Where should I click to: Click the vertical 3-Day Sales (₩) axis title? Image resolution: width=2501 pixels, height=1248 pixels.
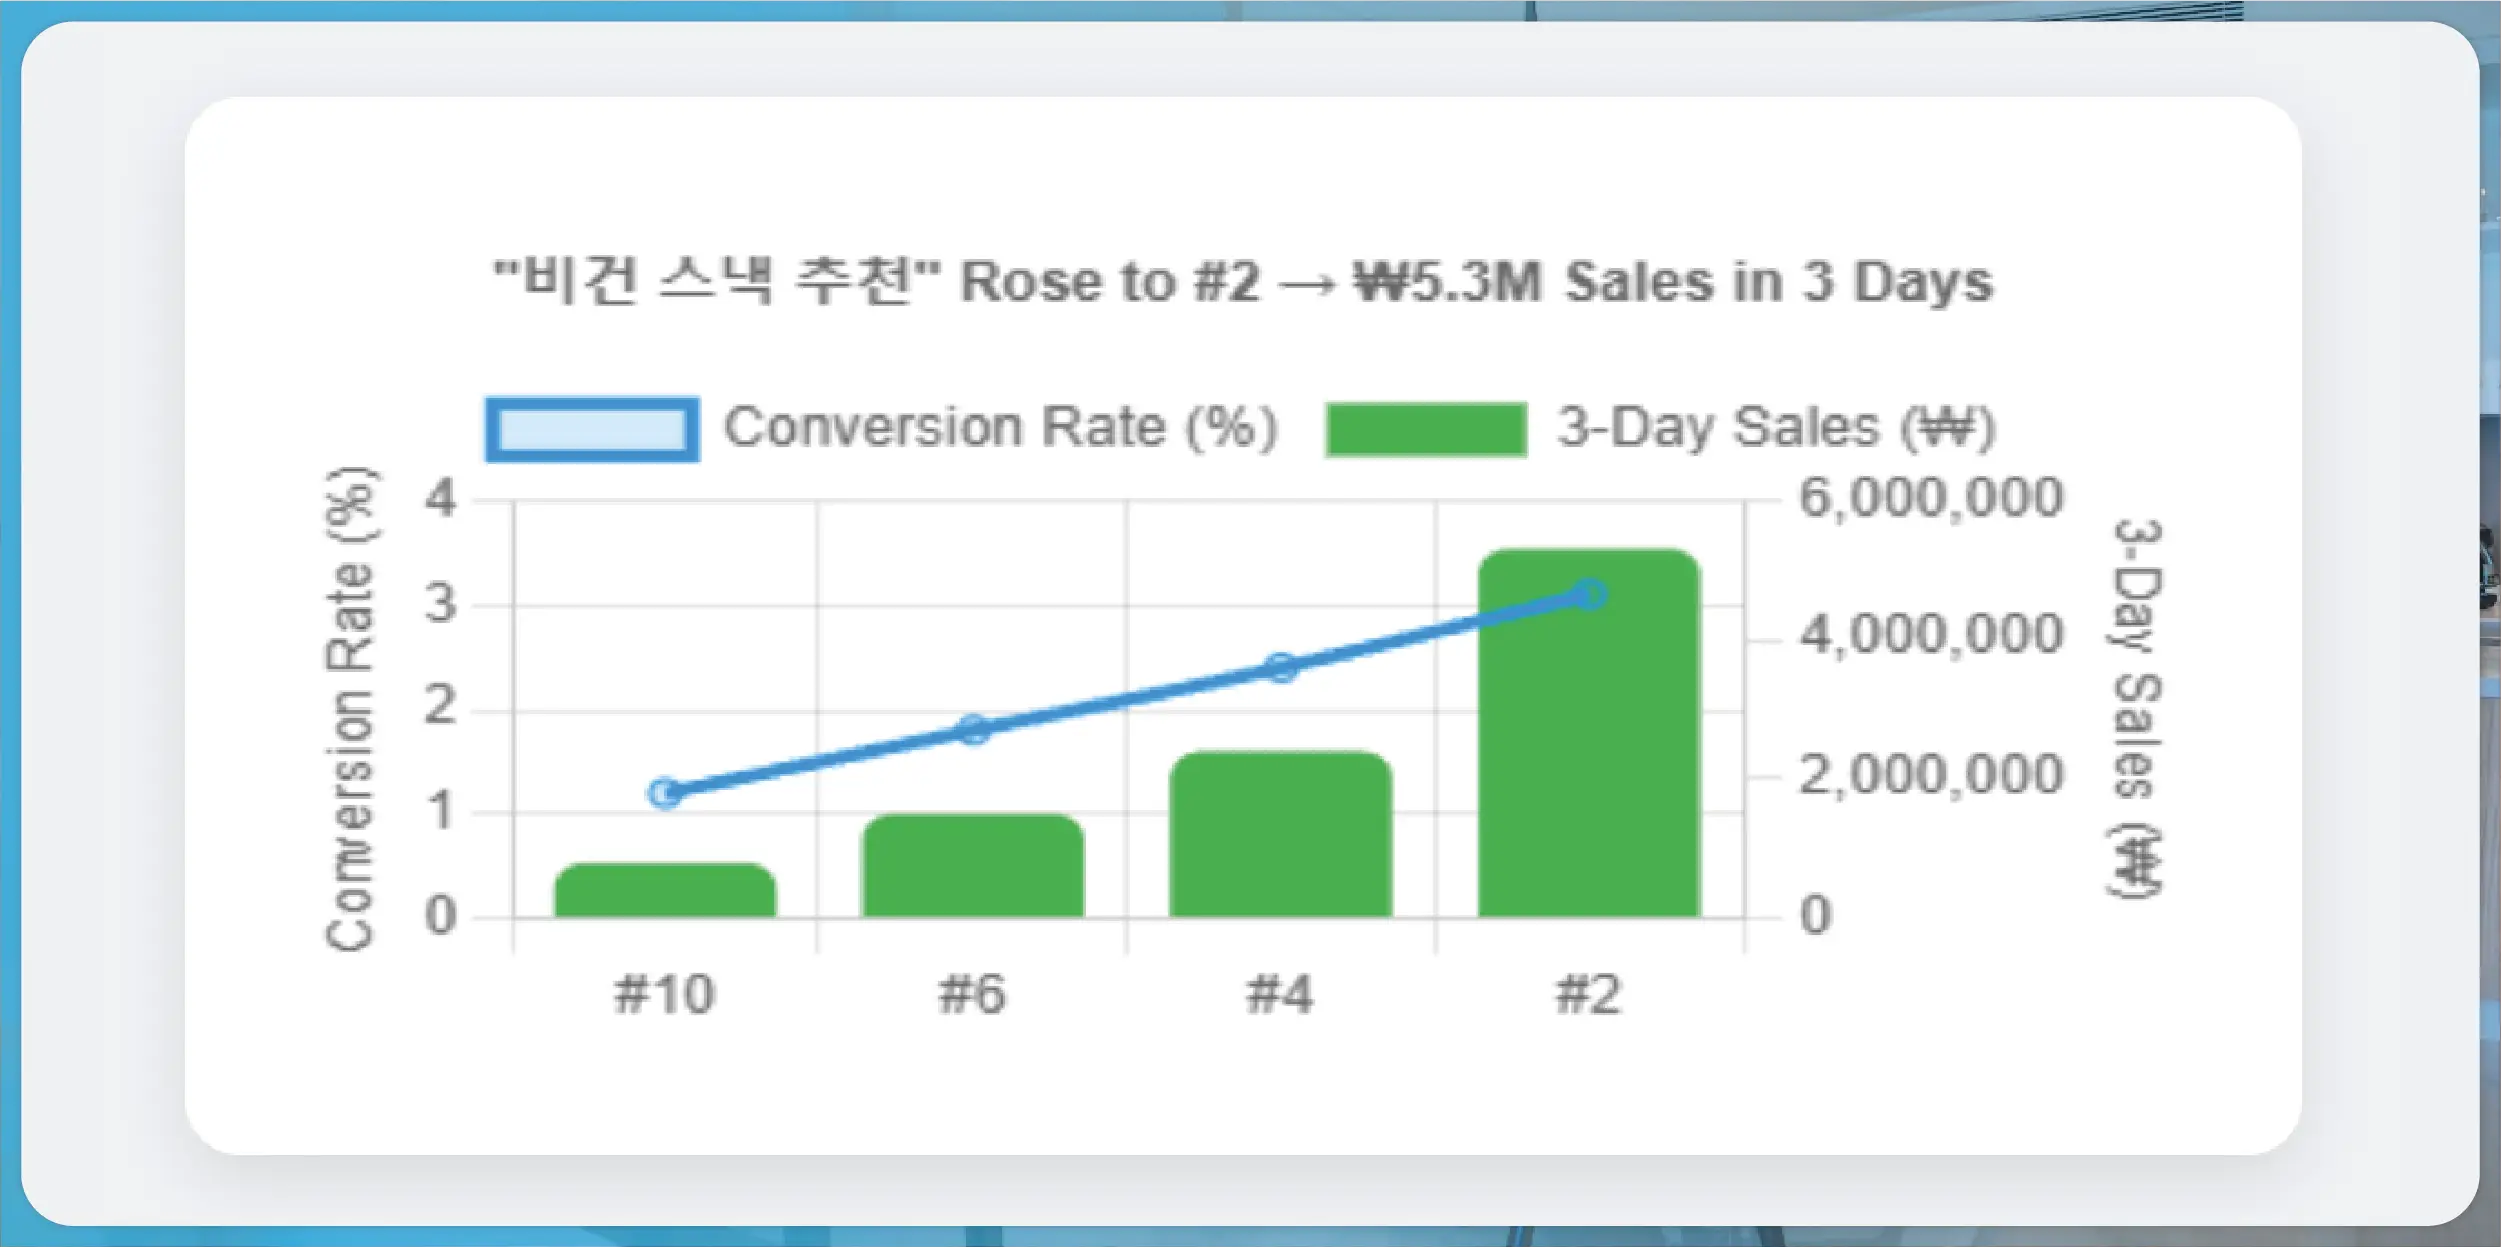click(x=2138, y=708)
